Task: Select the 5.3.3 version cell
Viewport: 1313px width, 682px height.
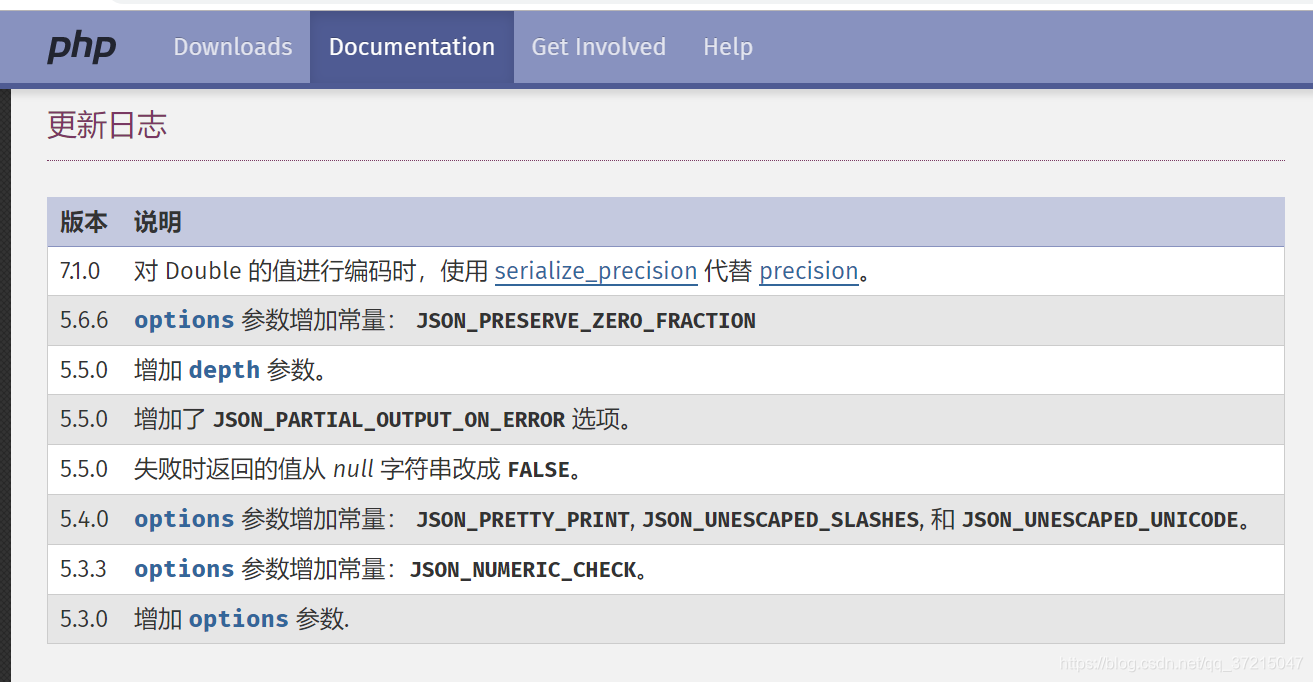Action: [x=84, y=570]
